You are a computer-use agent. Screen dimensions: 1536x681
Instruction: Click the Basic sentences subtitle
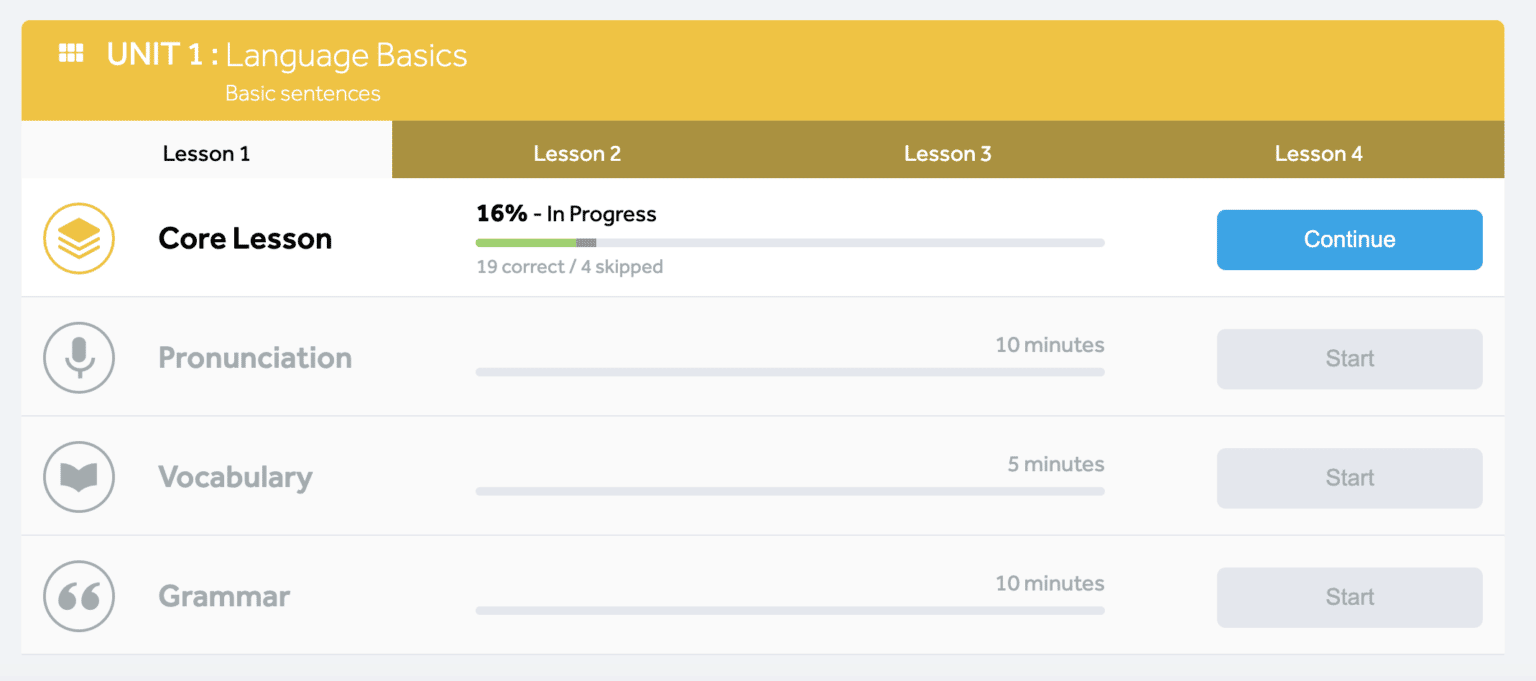[x=301, y=93]
